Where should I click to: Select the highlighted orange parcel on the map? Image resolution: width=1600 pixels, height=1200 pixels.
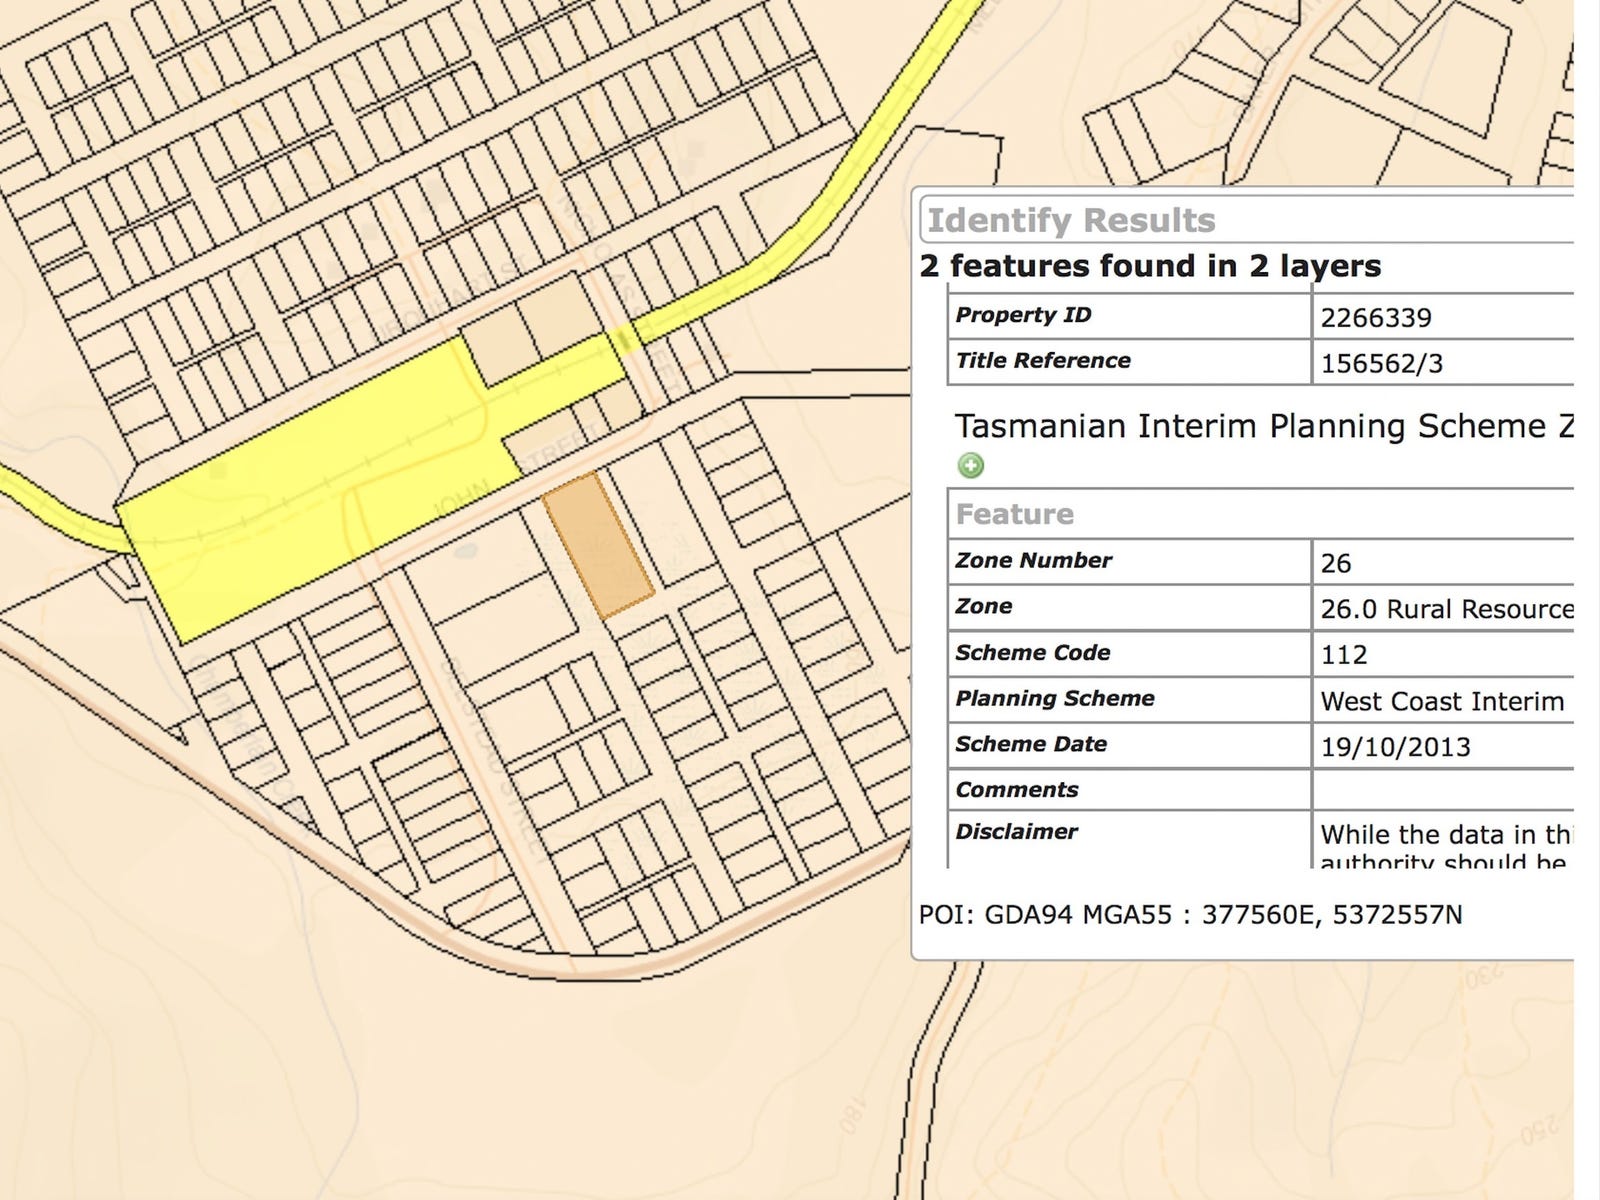(599, 545)
